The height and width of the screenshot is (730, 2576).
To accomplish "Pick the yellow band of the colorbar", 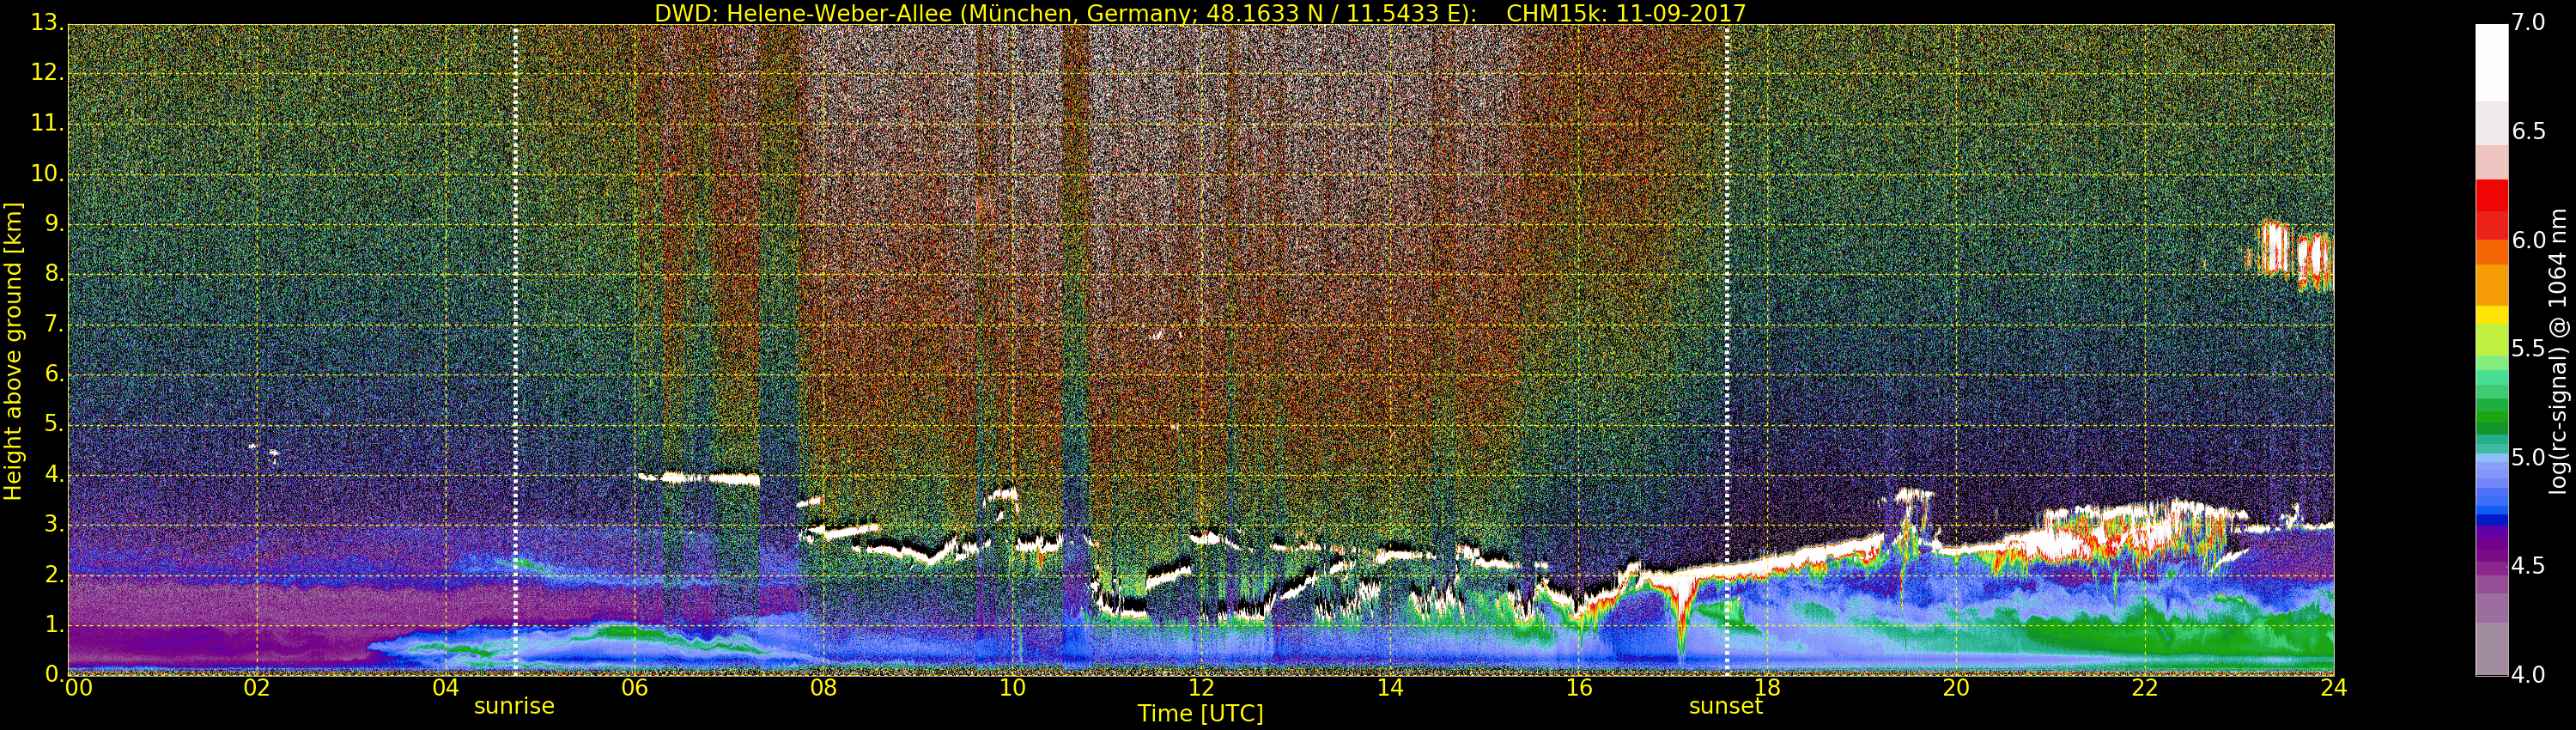I will pyautogui.click(x=2491, y=315).
